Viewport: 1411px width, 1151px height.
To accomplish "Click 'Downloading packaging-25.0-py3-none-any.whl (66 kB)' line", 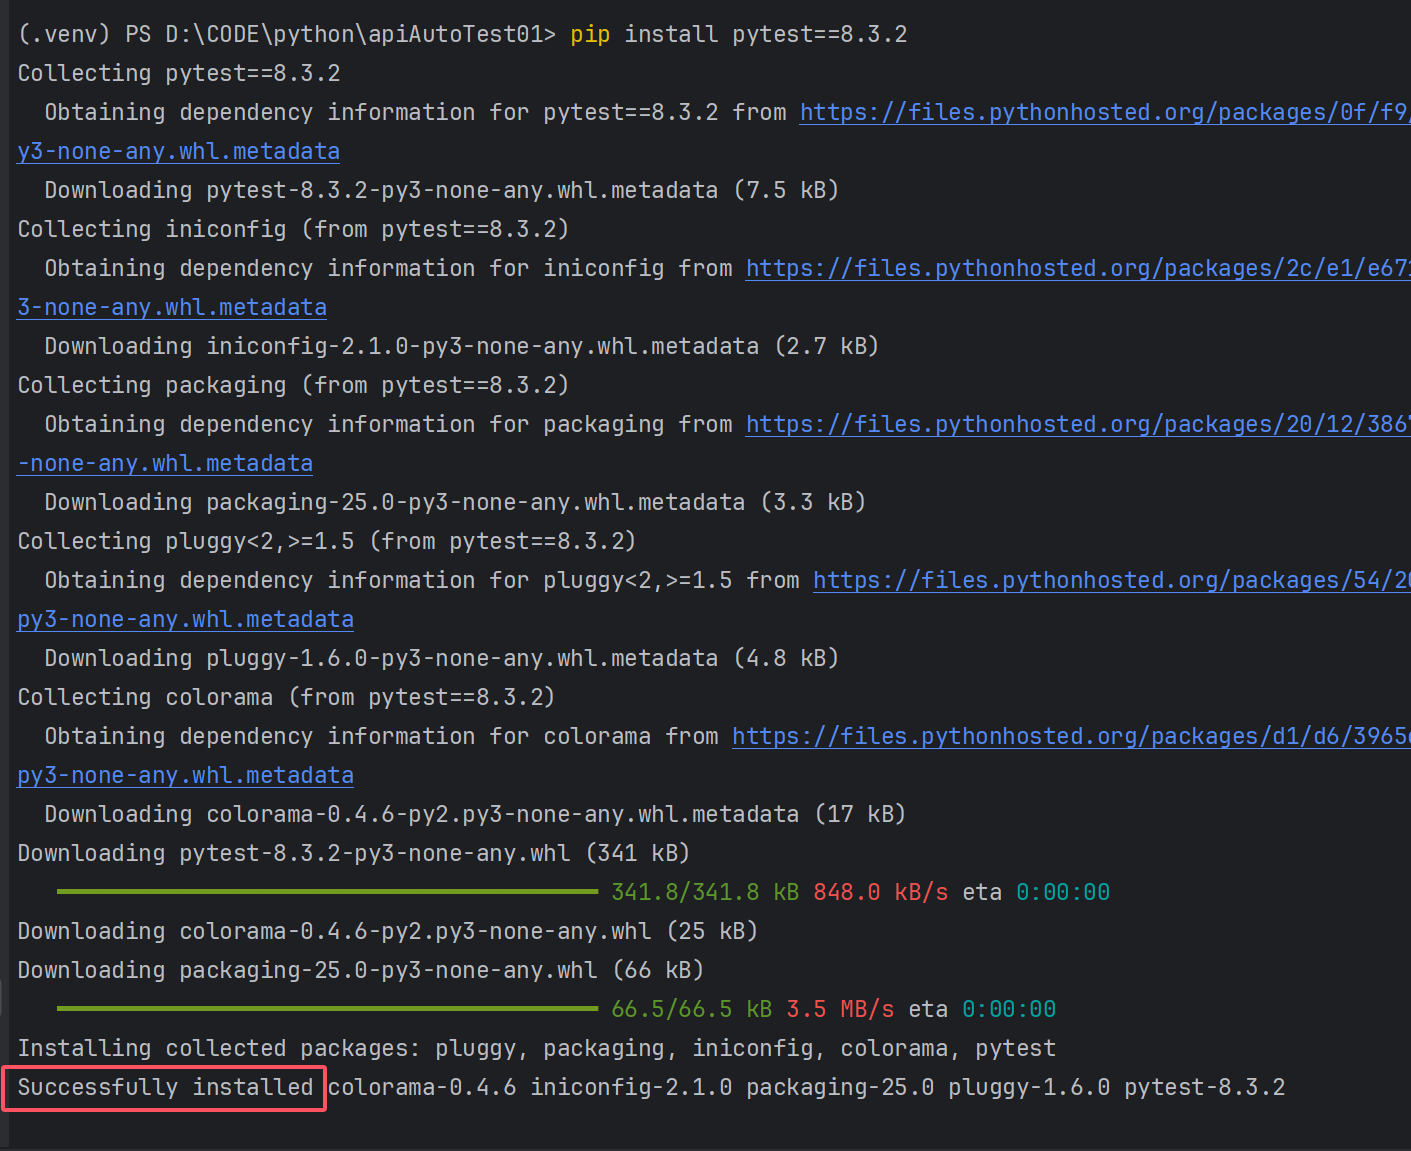I will point(360,970).
